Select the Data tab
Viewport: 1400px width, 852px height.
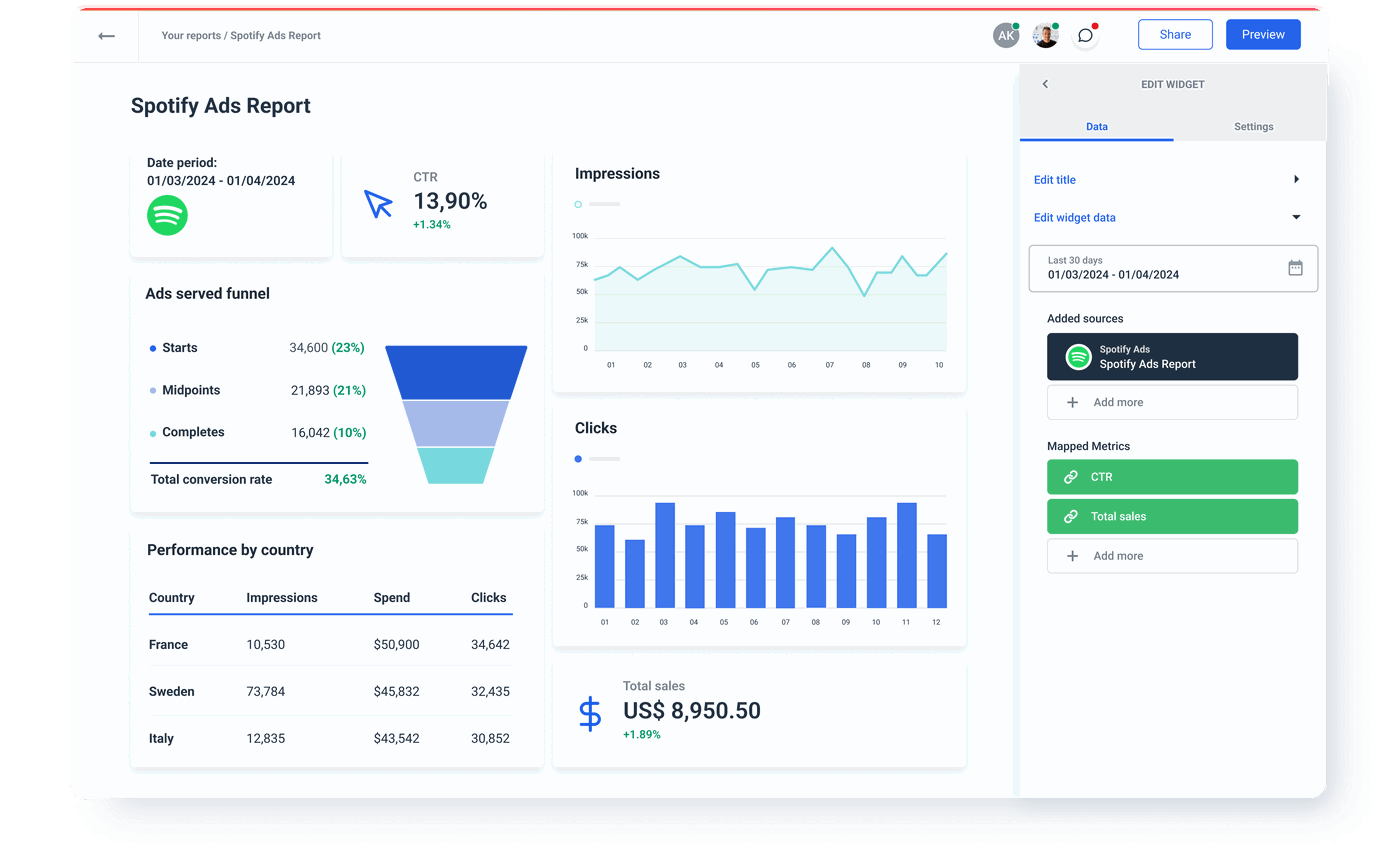1097,126
